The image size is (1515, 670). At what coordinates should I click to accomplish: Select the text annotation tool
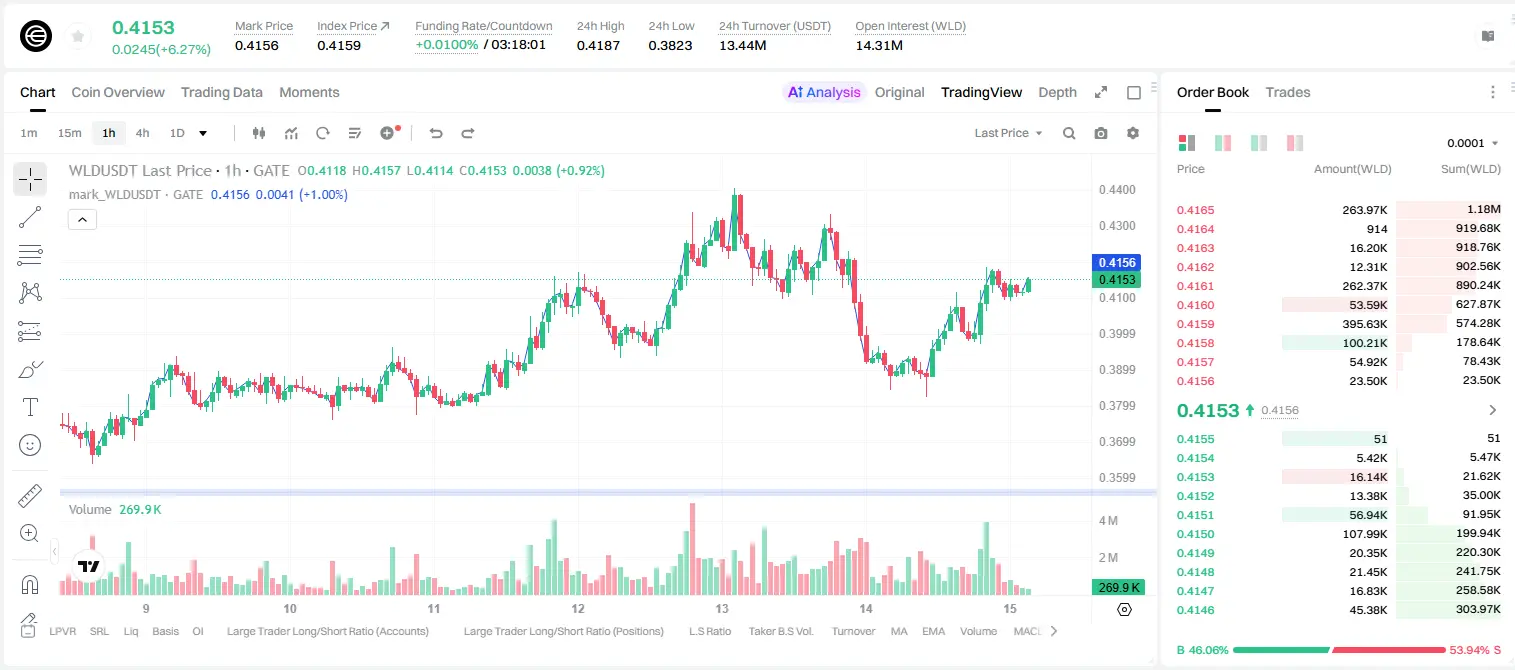(x=30, y=407)
